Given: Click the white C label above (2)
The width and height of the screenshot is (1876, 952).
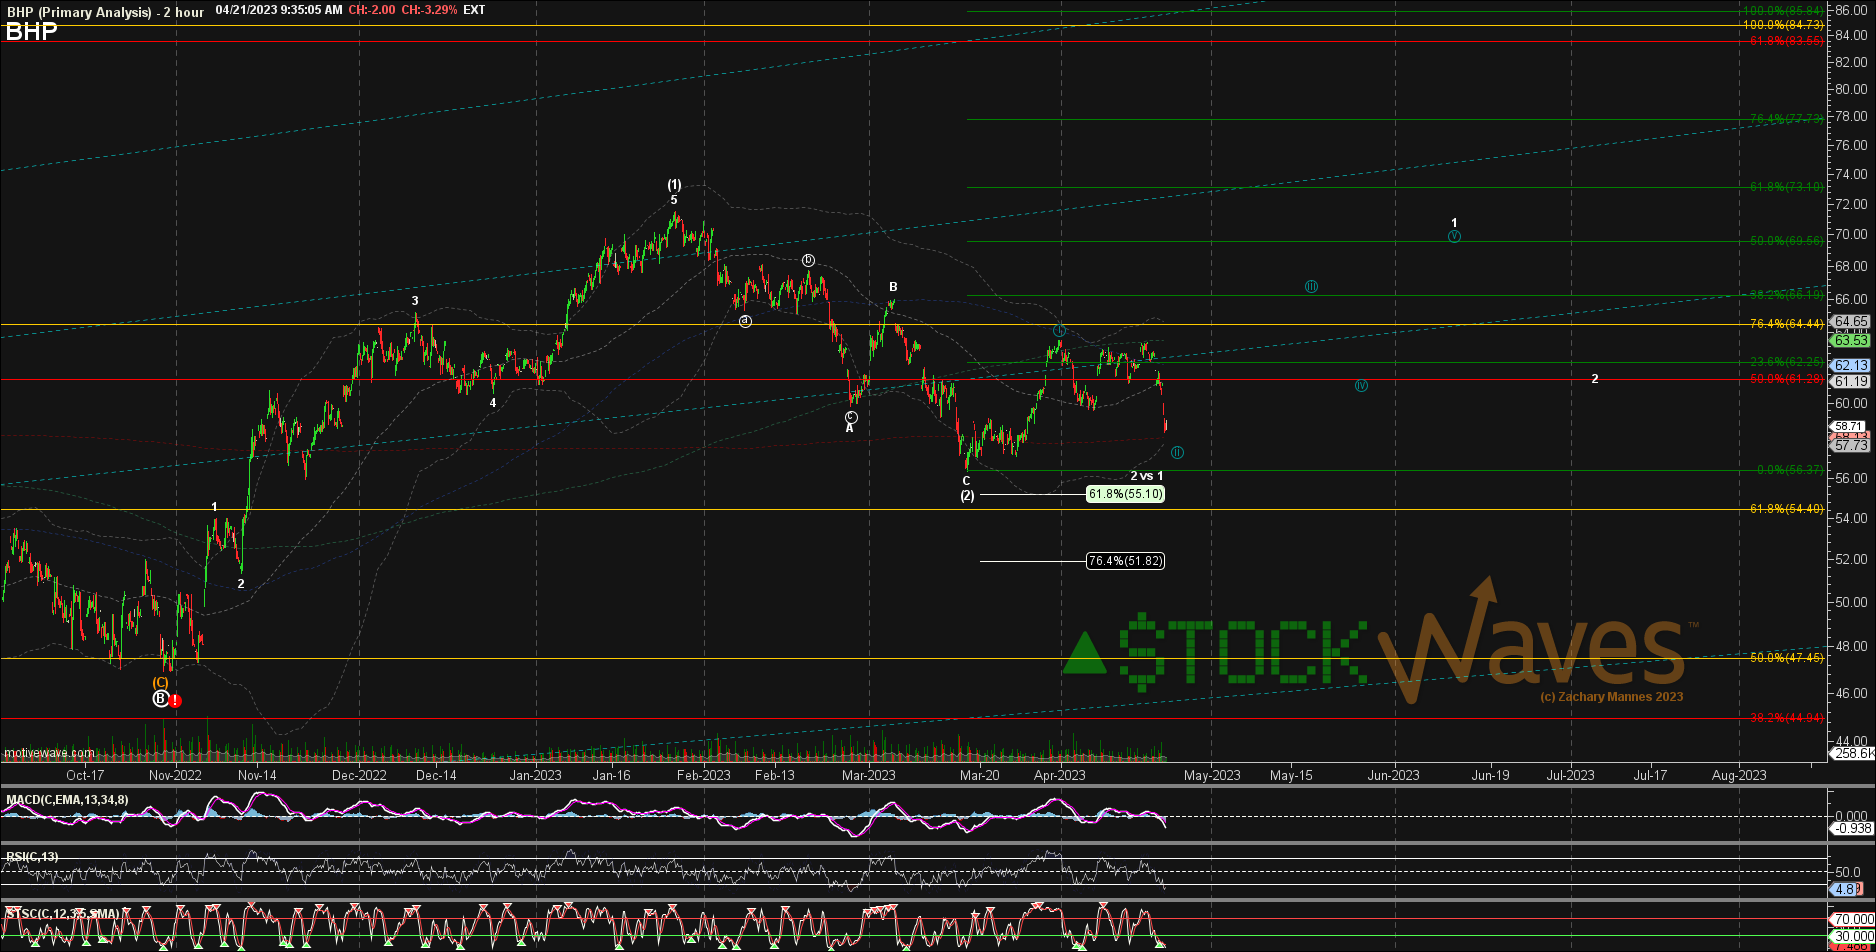Looking at the screenshot, I should pyautogui.click(x=967, y=481).
